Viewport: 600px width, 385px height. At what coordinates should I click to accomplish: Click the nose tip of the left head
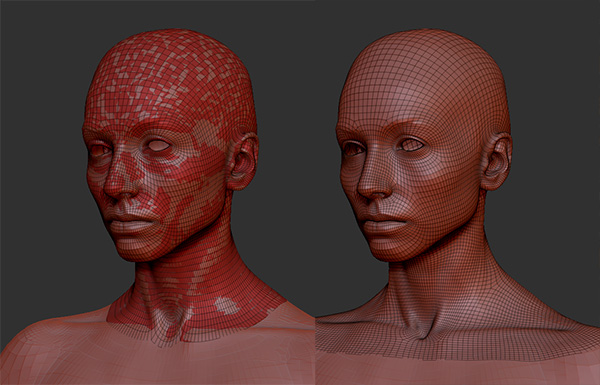(x=118, y=189)
